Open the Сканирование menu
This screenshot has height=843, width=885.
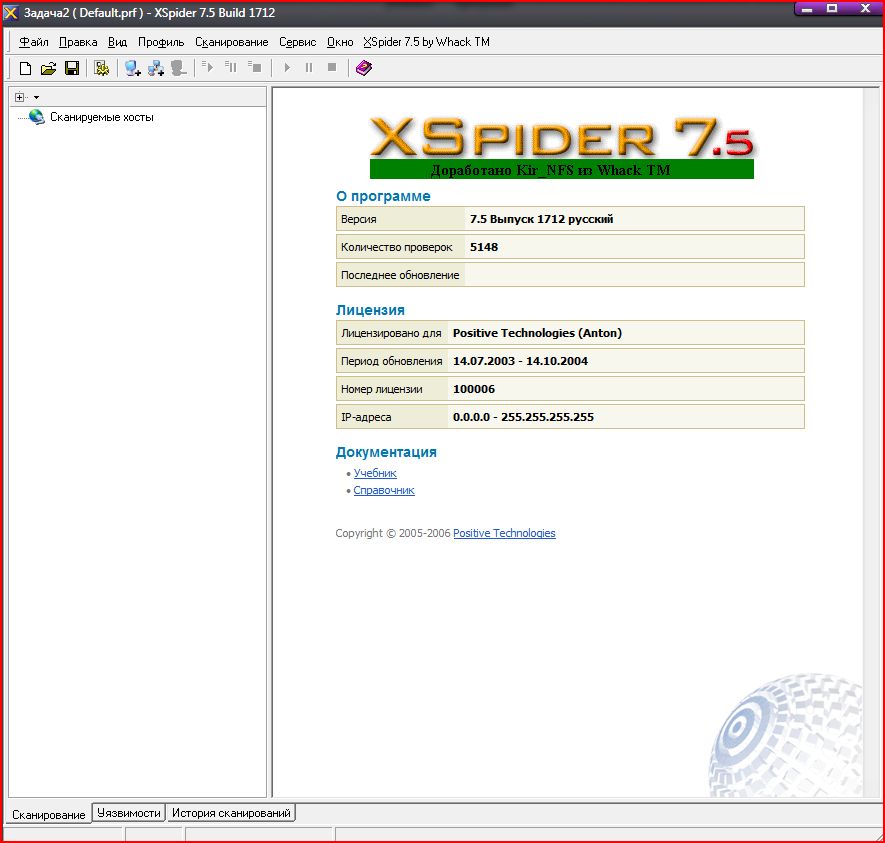[231, 42]
